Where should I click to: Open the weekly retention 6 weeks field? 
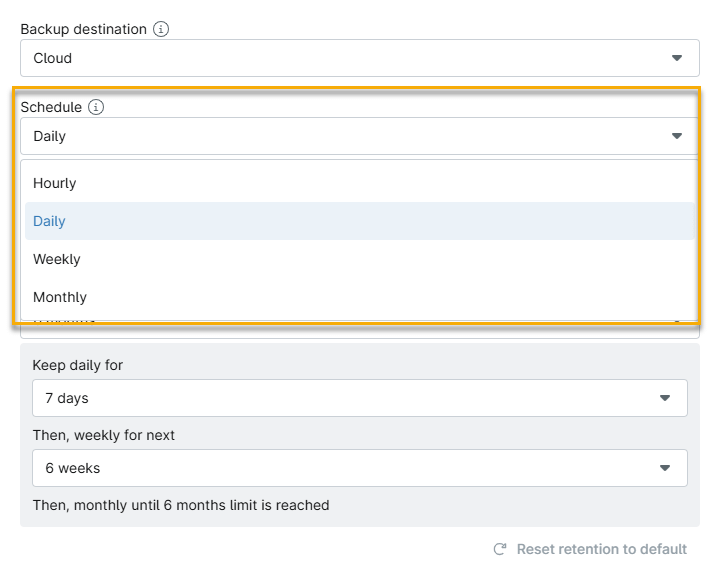[x=340, y=468]
